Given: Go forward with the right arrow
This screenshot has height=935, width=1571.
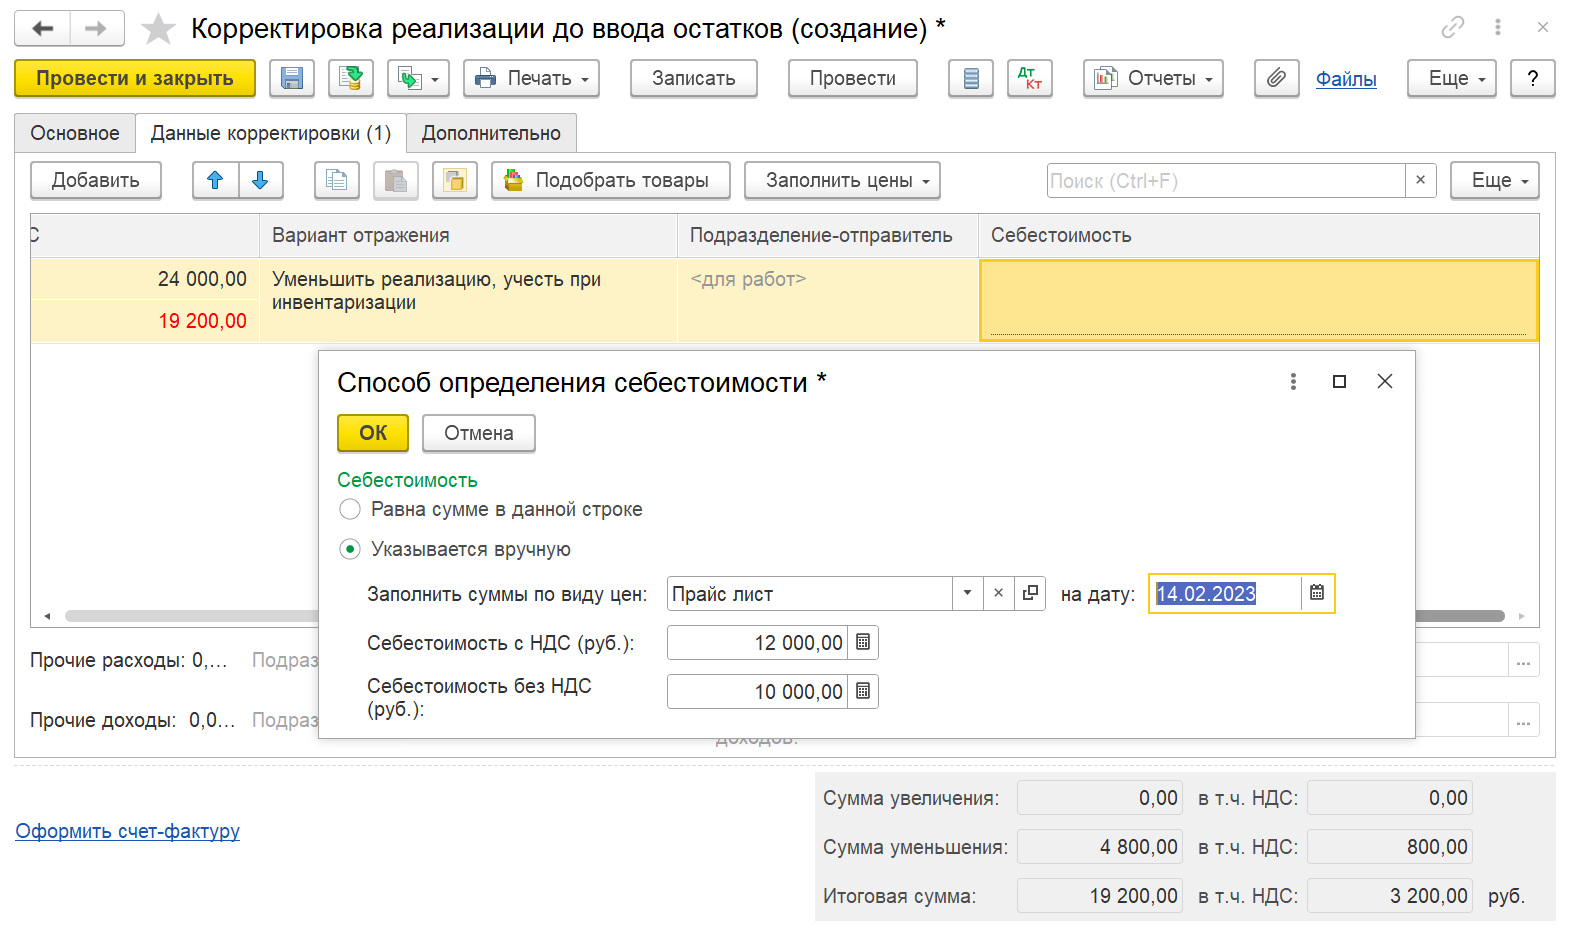Looking at the screenshot, I should point(97,28).
